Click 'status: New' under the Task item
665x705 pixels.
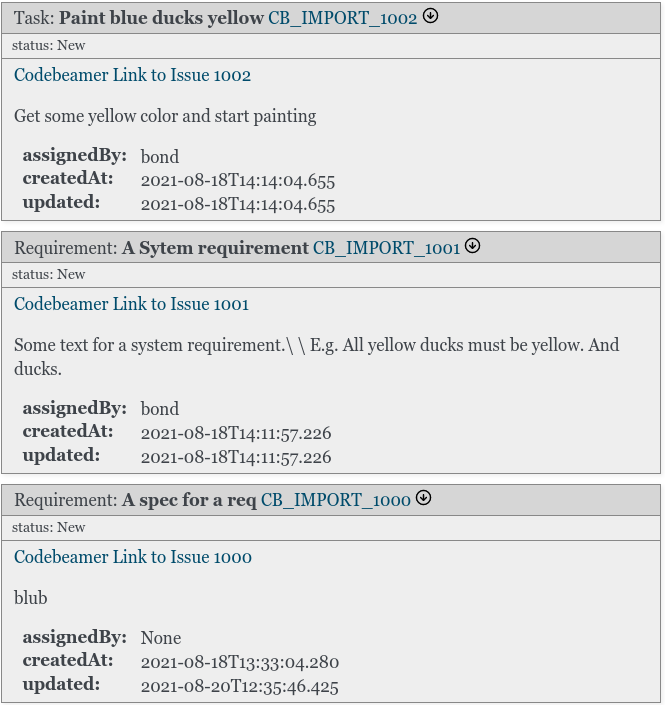pyautogui.click(x=49, y=45)
